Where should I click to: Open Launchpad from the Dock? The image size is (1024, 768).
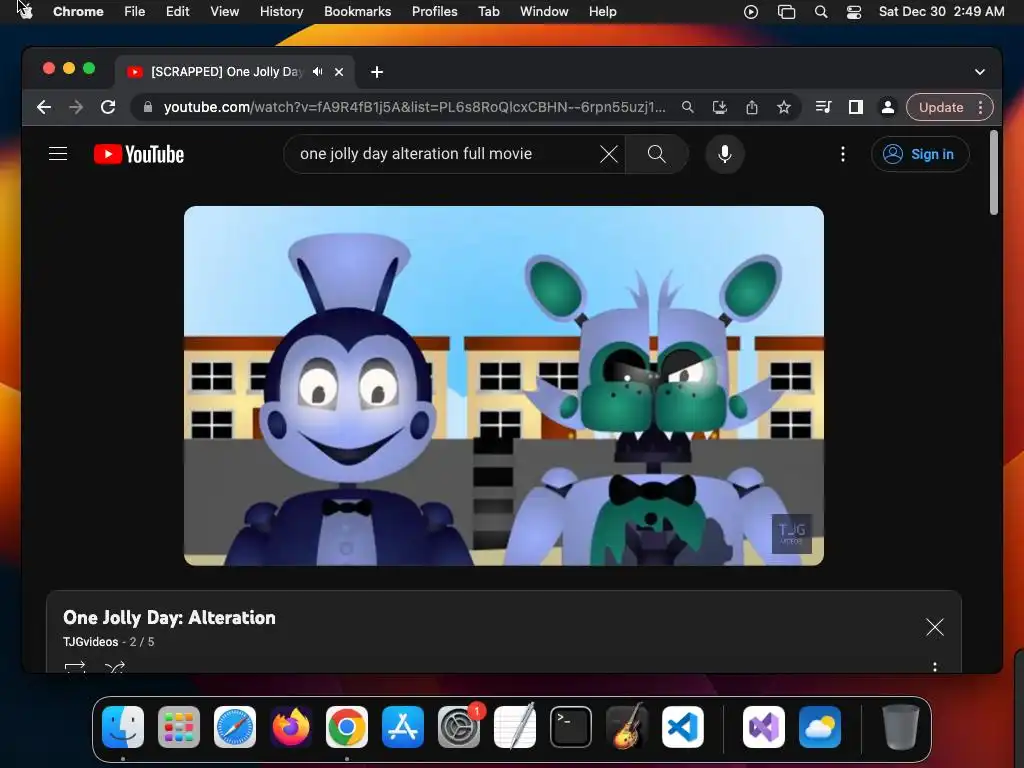click(179, 727)
